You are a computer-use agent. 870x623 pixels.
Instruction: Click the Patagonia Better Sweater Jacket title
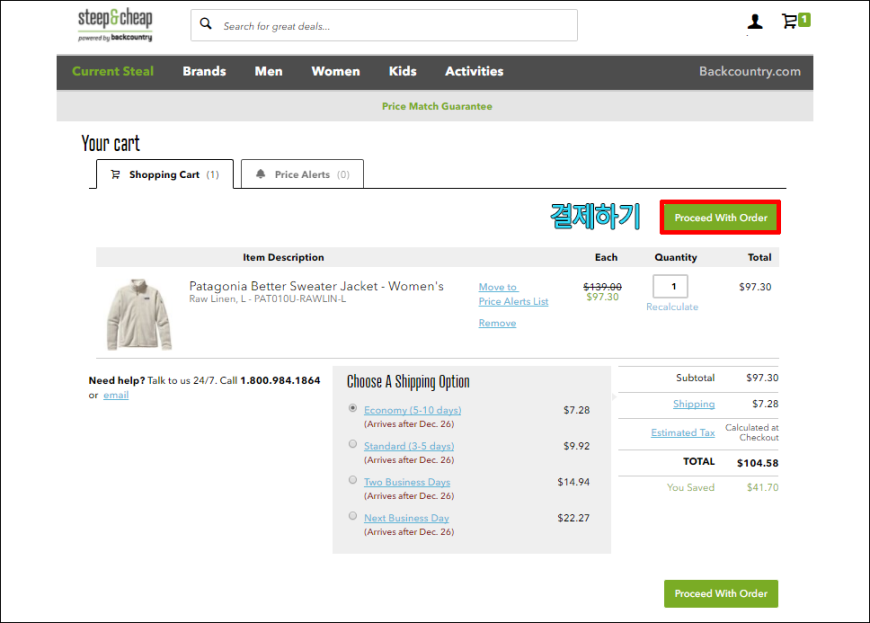[316, 286]
